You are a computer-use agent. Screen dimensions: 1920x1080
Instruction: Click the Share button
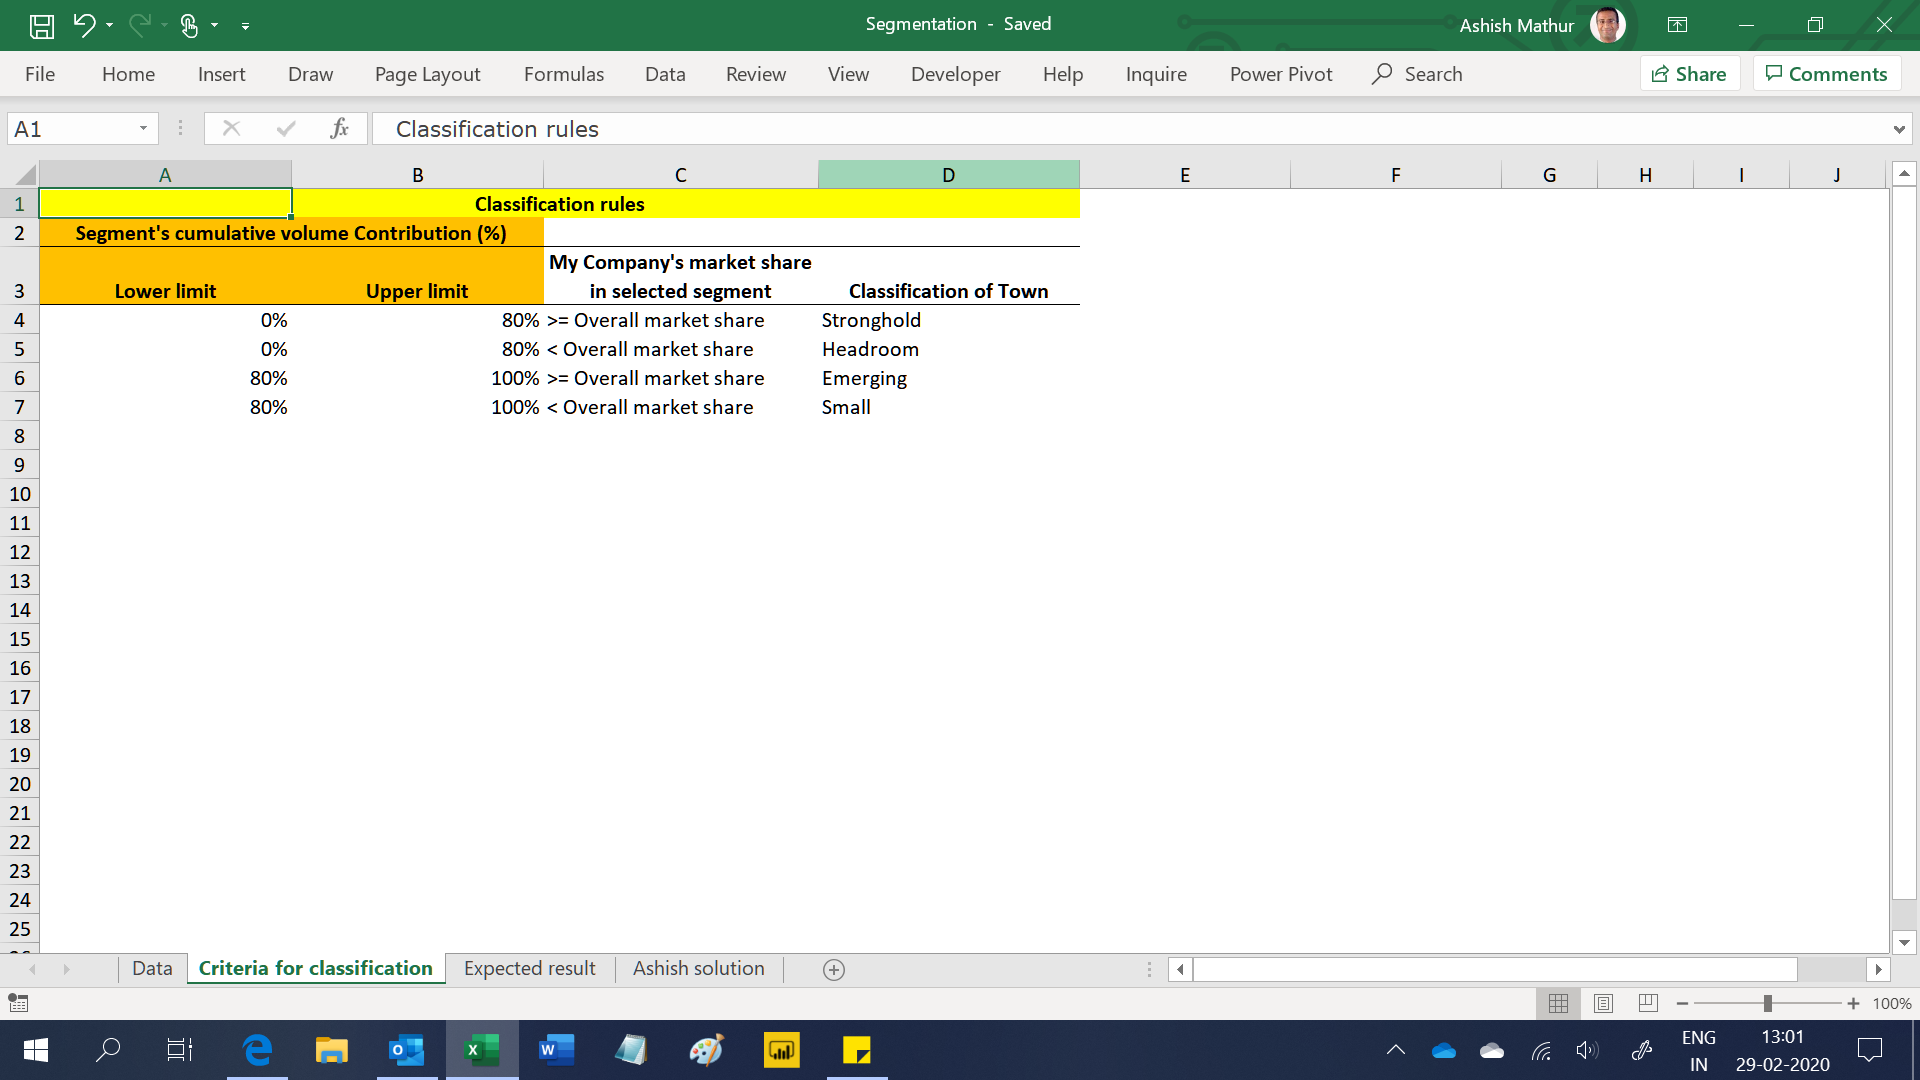[x=1689, y=74]
